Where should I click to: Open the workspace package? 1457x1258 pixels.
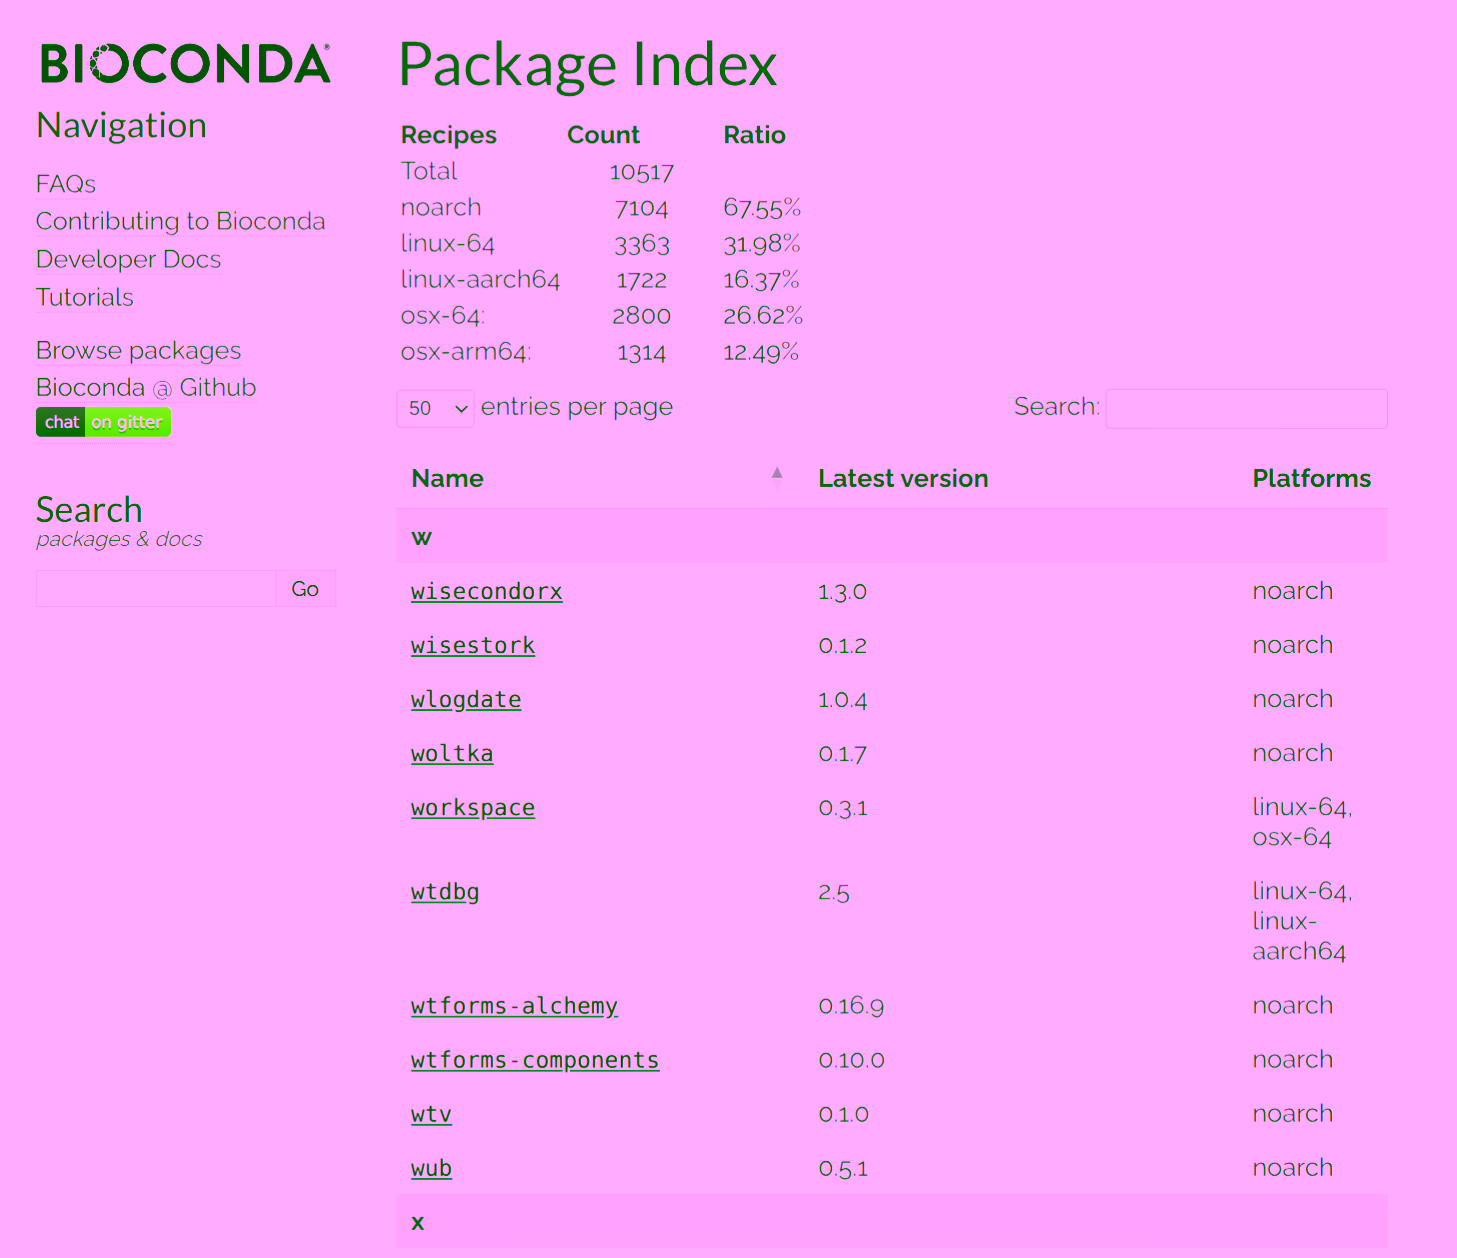click(x=473, y=807)
